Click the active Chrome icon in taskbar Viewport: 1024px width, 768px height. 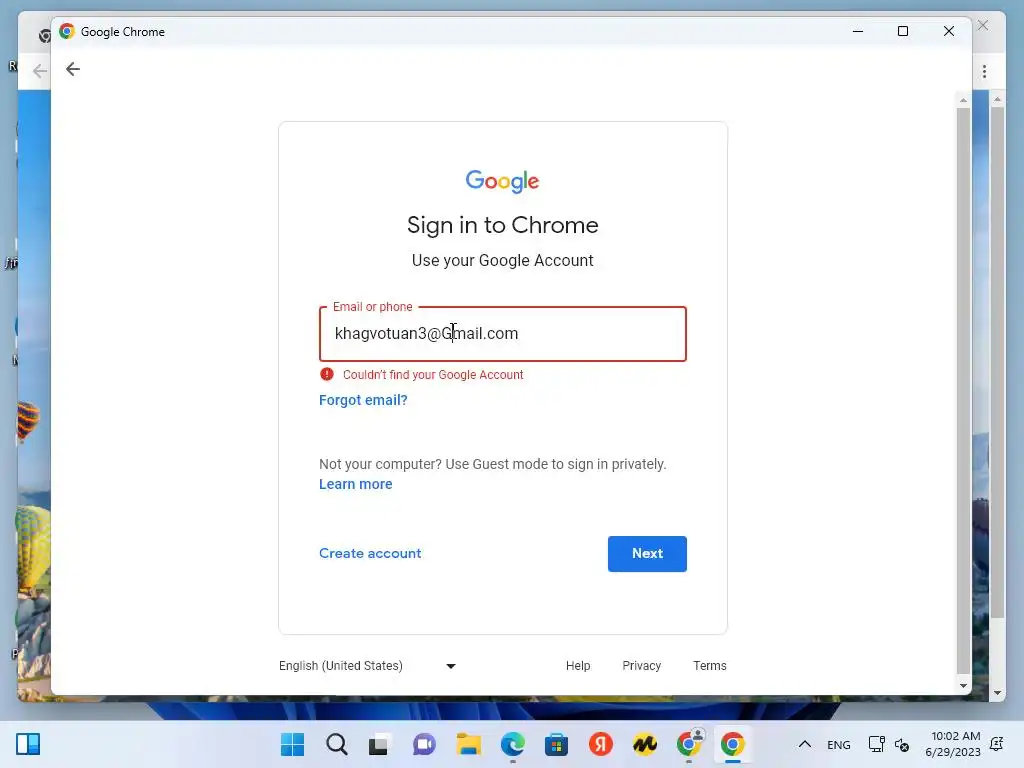pyautogui.click(x=733, y=744)
